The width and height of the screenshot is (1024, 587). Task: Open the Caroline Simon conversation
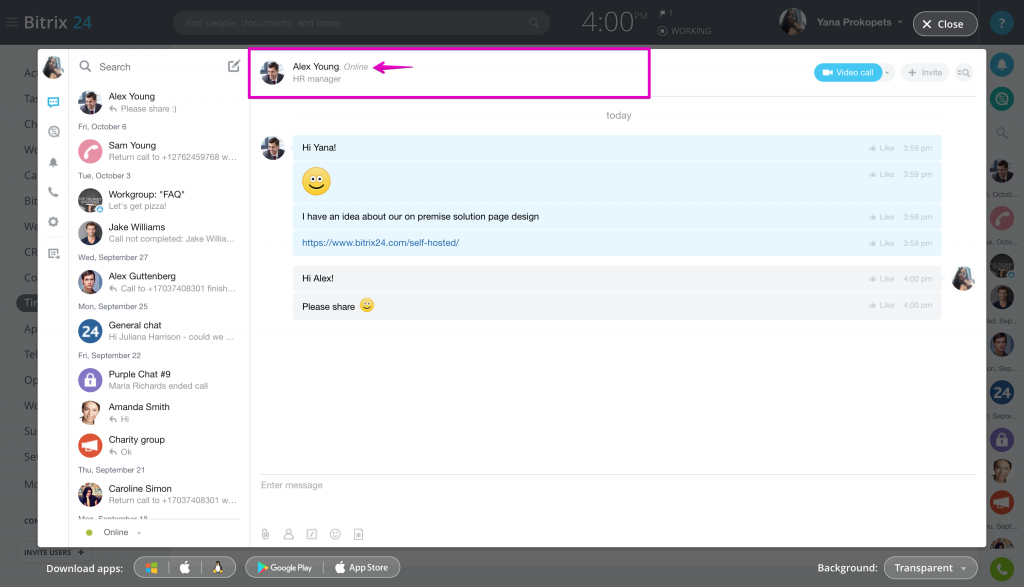pos(157,495)
